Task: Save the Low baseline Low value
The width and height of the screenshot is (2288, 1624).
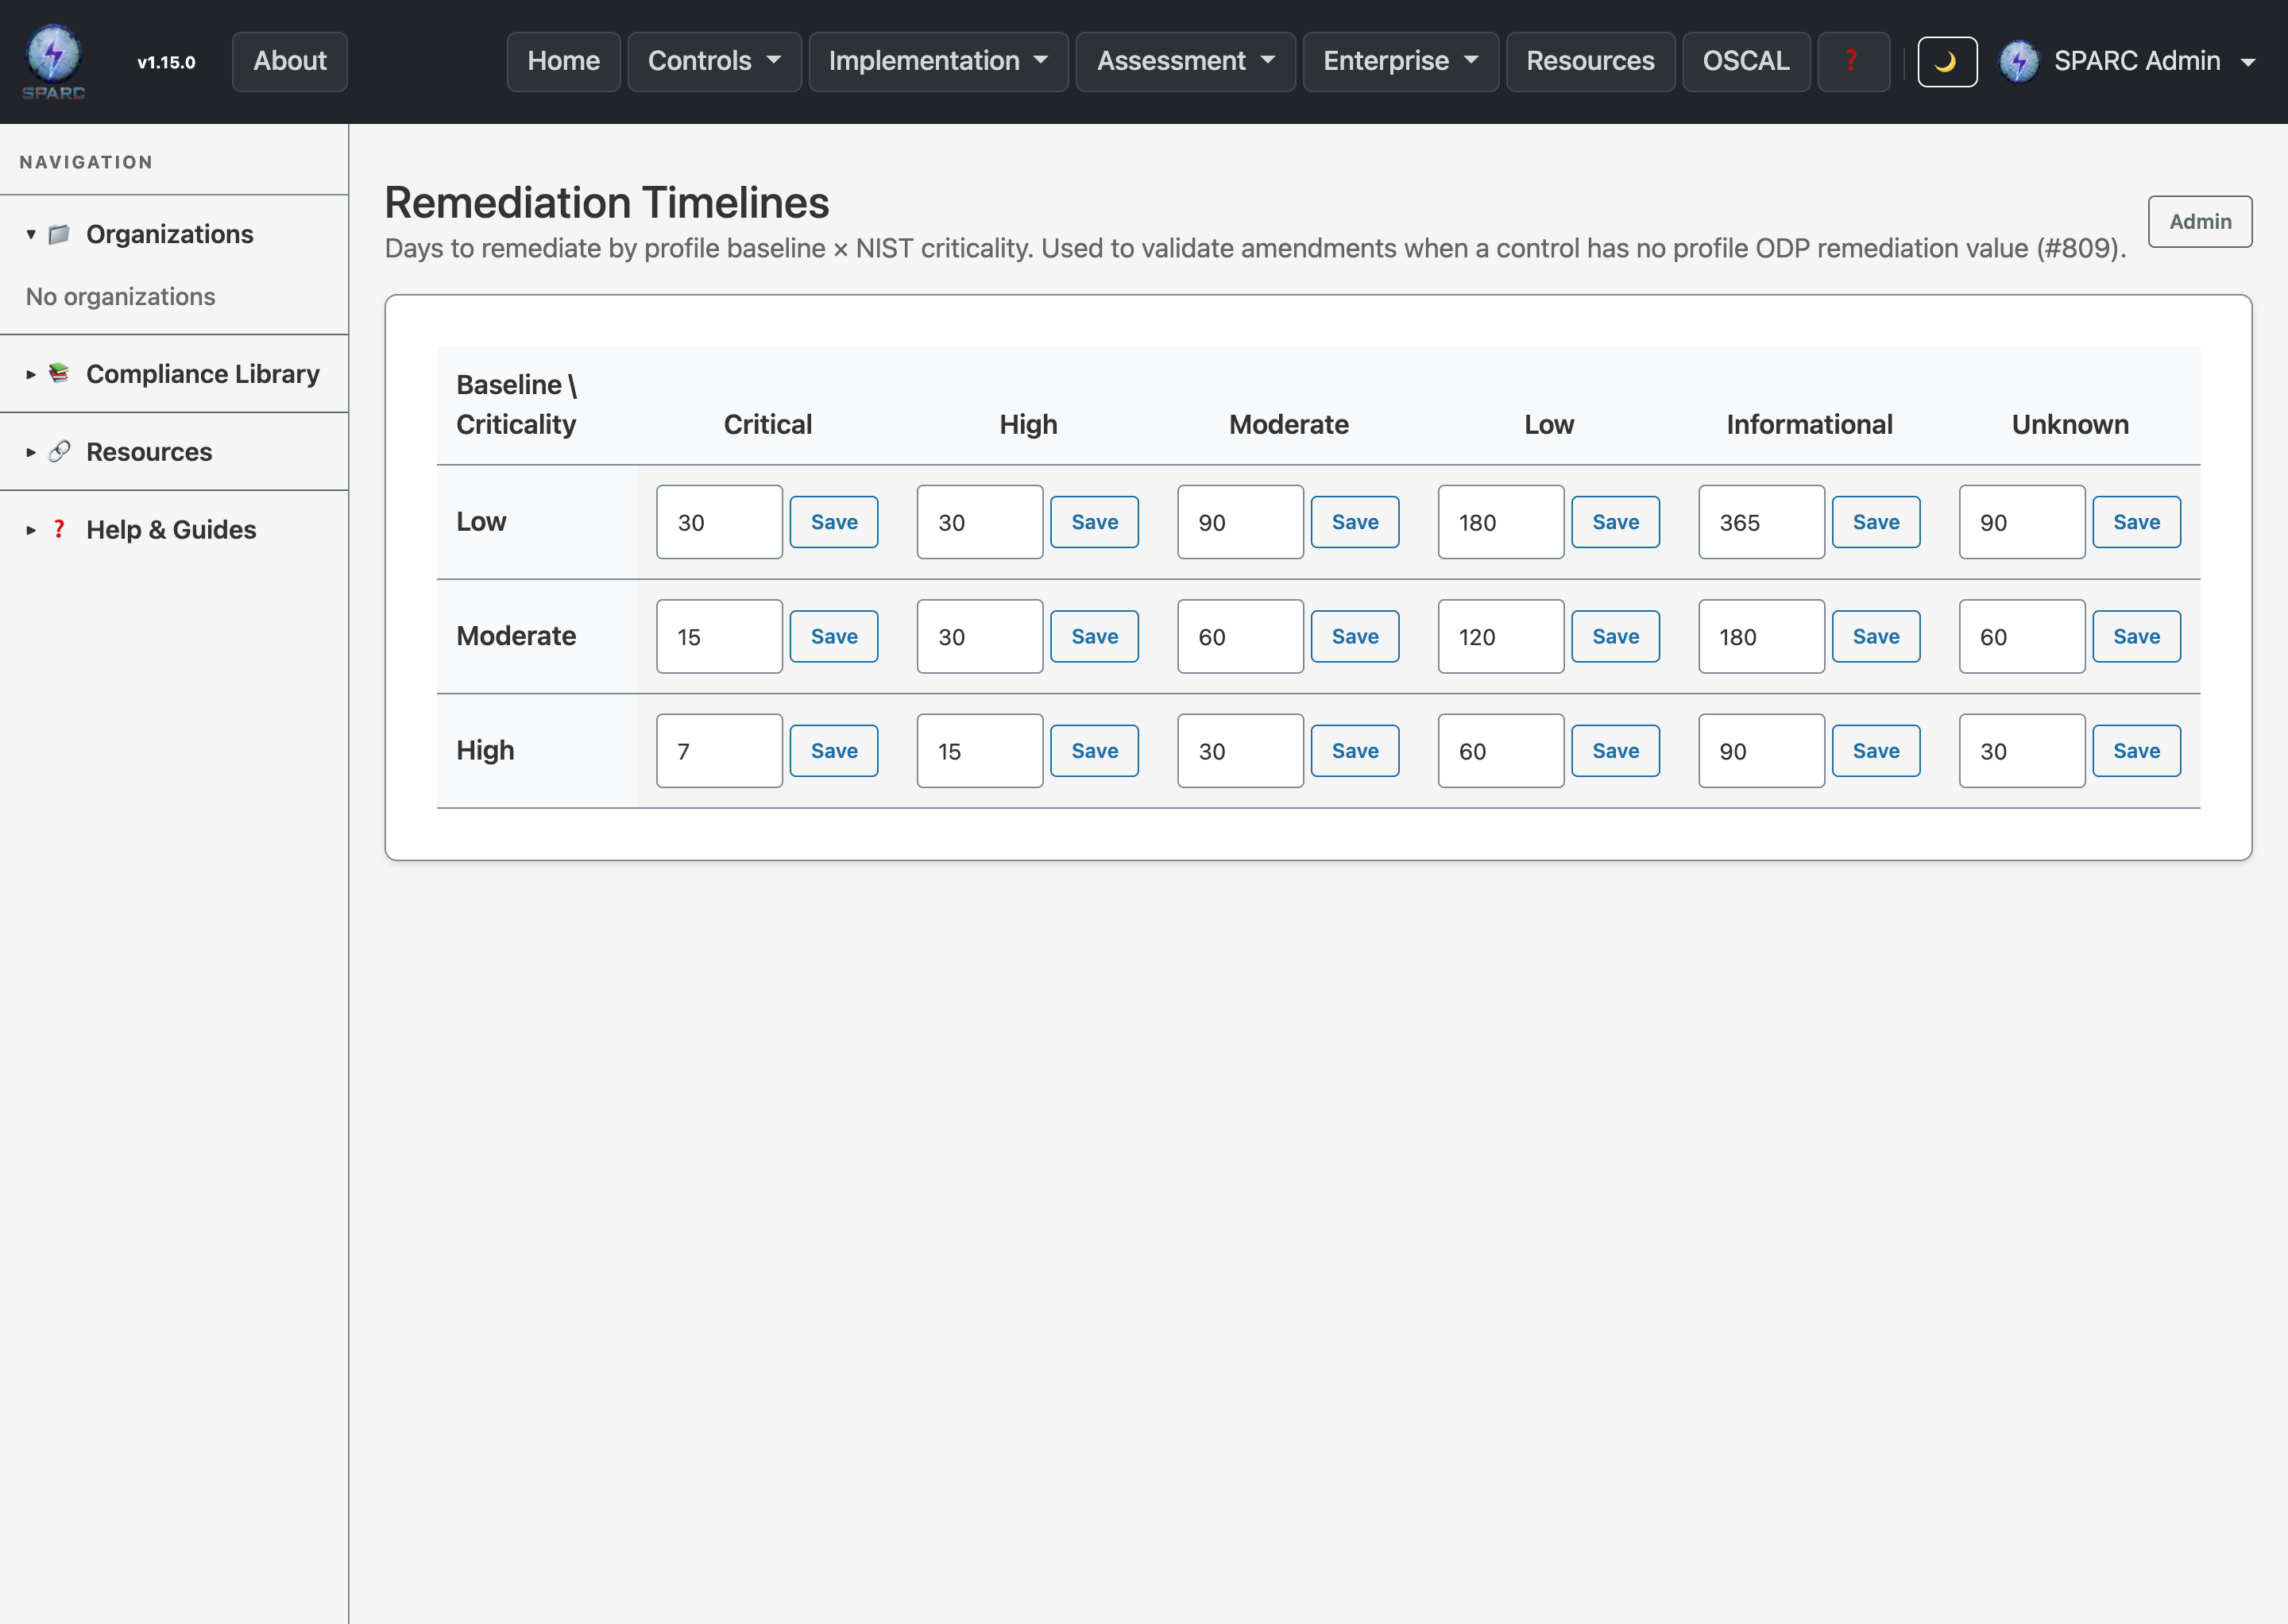Action: [x=1615, y=522]
